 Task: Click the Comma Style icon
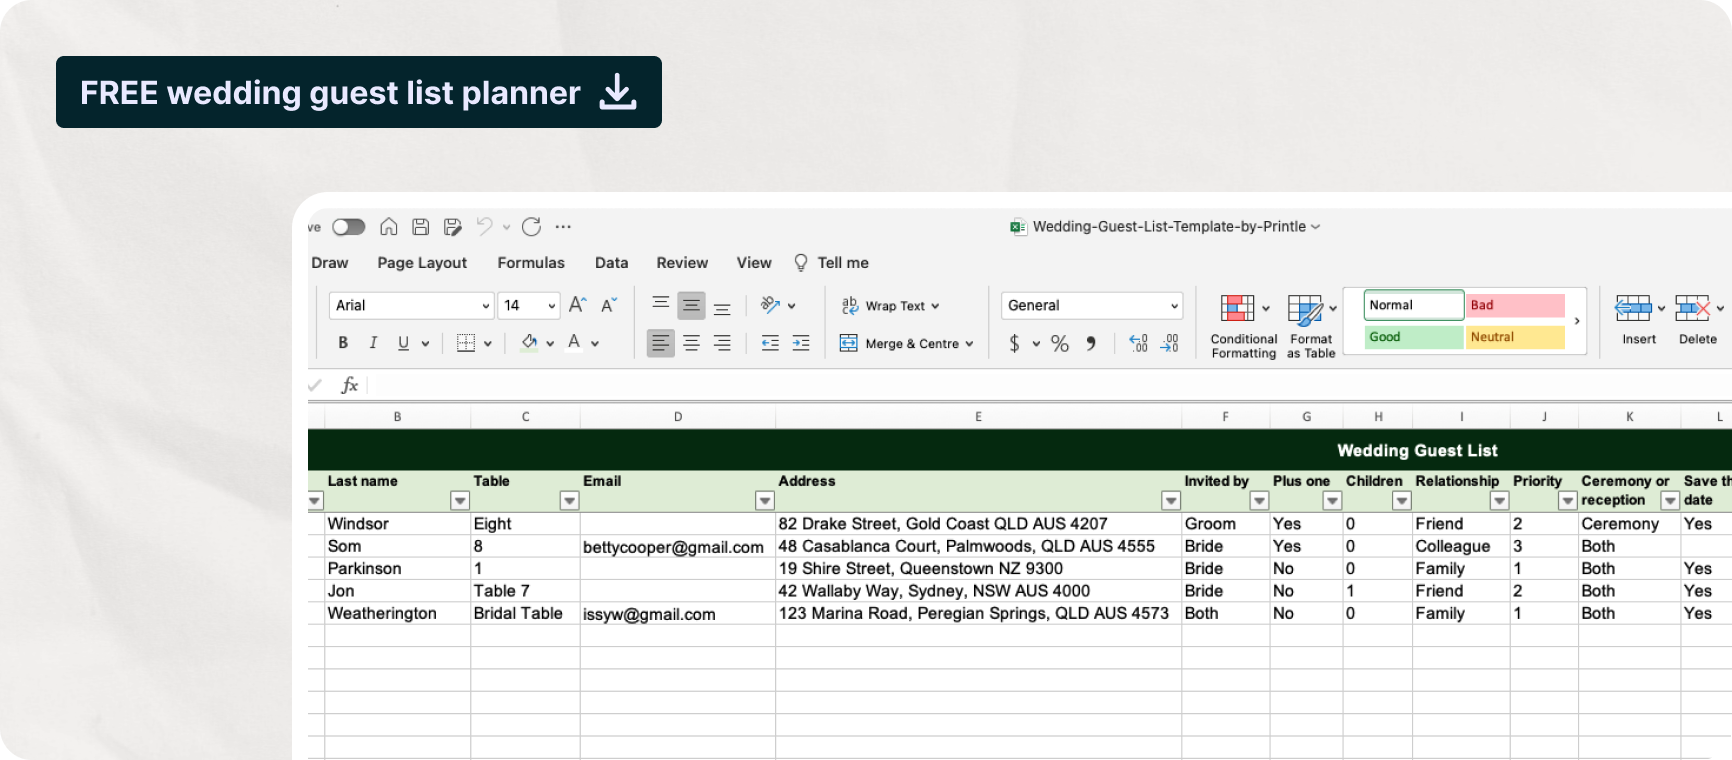[x=1091, y=343]
